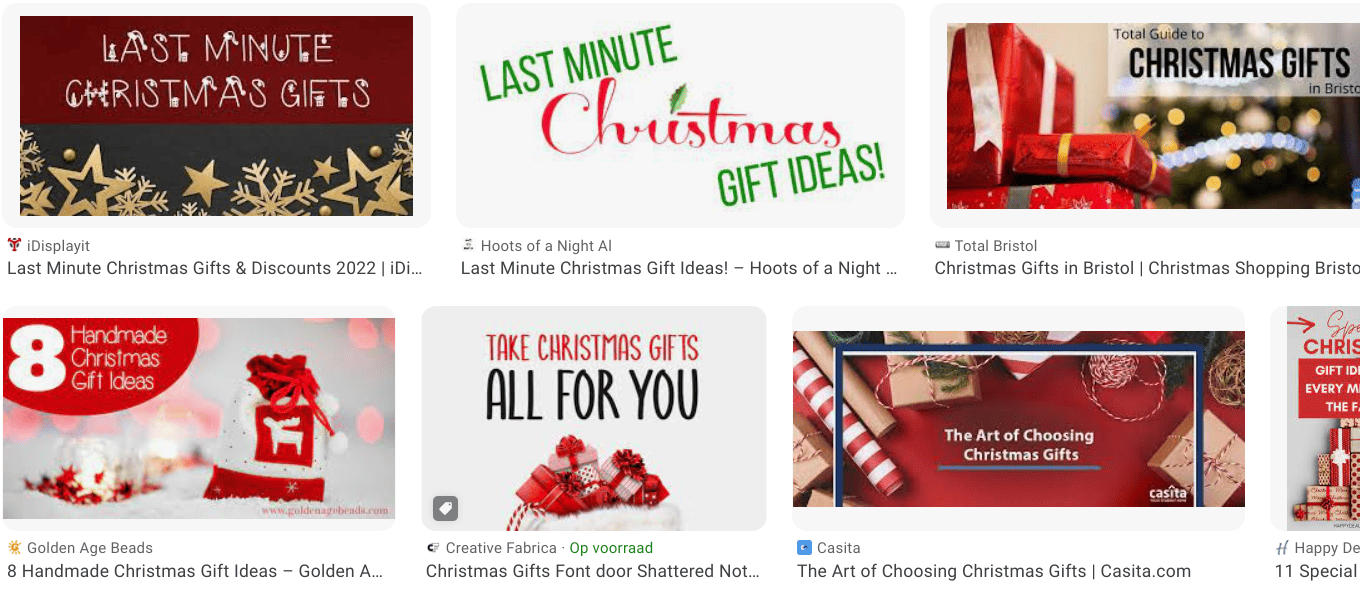The height and width of the screenshot is (596, 1360).
Task: Open The Art of Choosing Christmas Gifts link
Action: (x=994, y=571)
